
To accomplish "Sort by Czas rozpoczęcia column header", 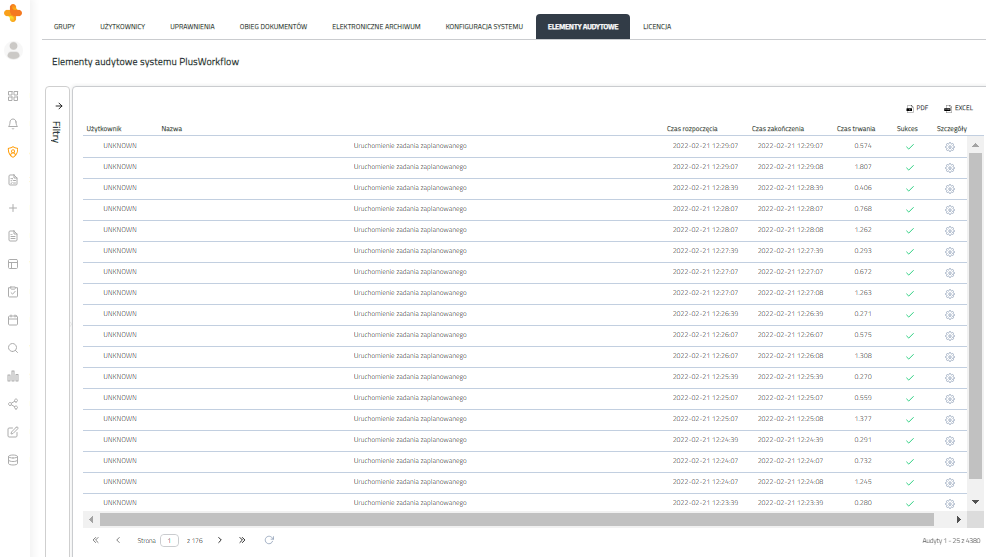I will [694, 128].
